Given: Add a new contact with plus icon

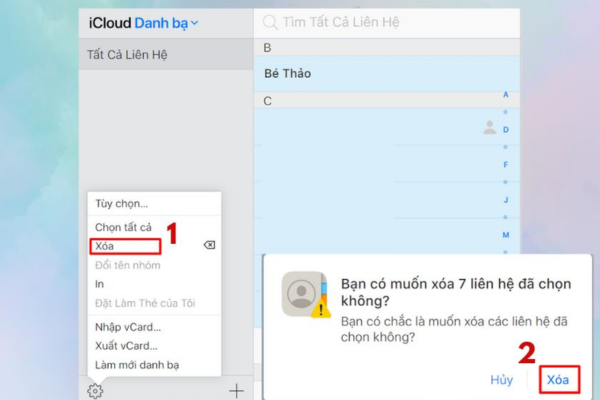Looking at the screenshot, I should point(236,391).
